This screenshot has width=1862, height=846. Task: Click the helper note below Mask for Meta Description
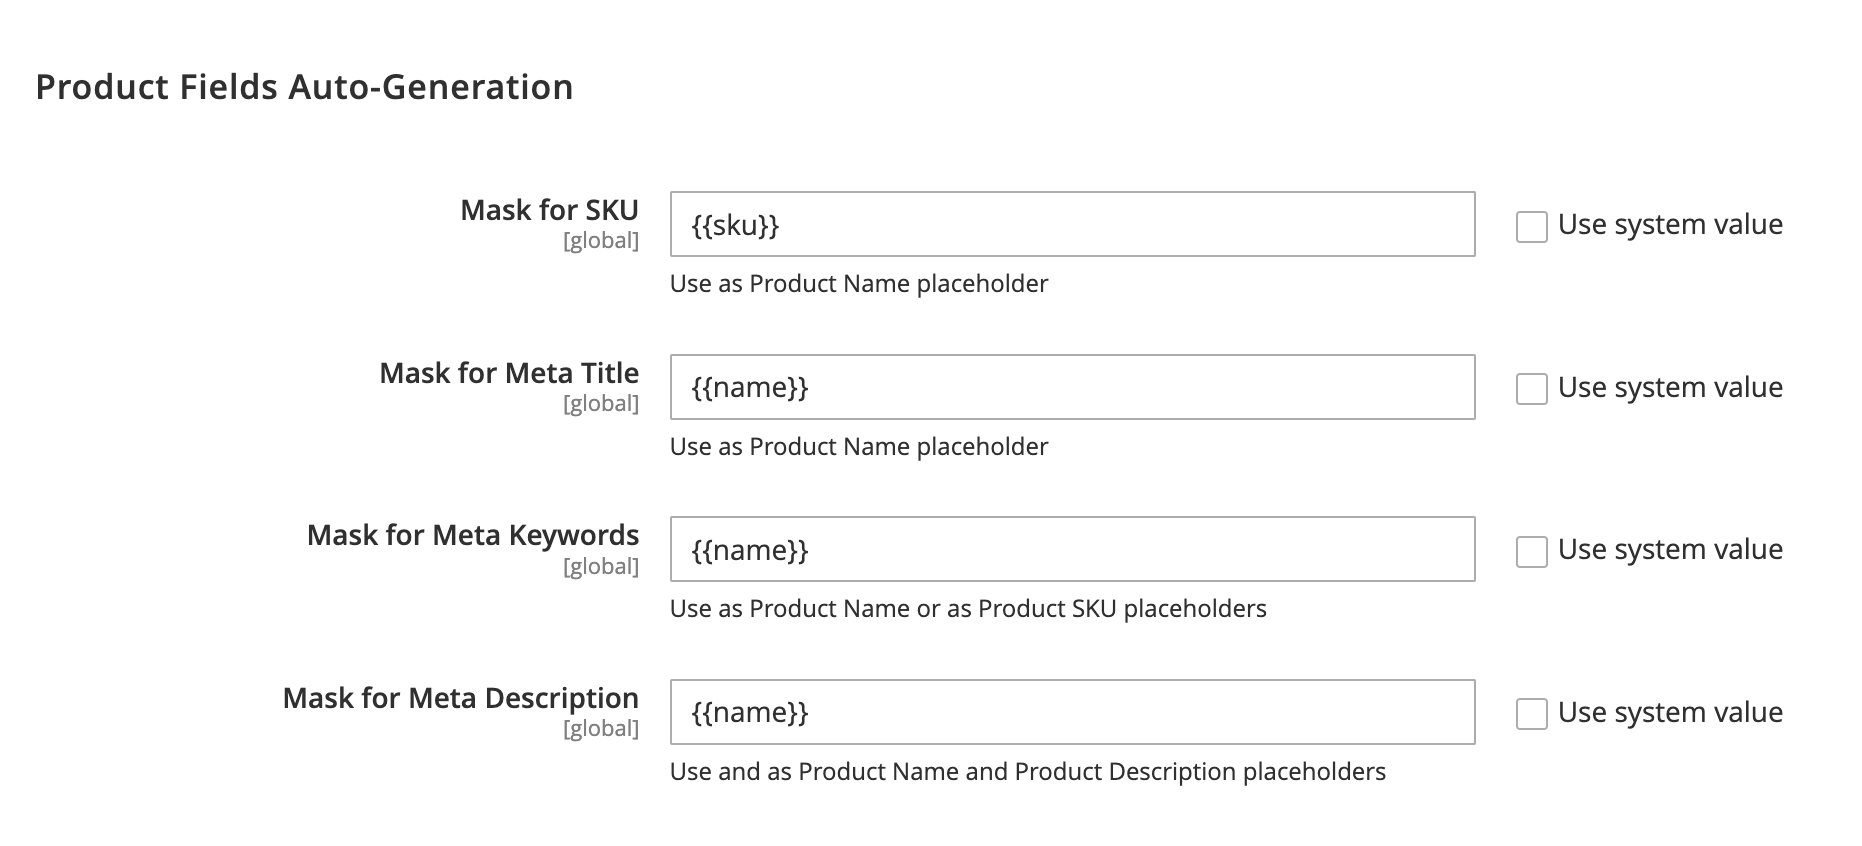point(1028,771)
